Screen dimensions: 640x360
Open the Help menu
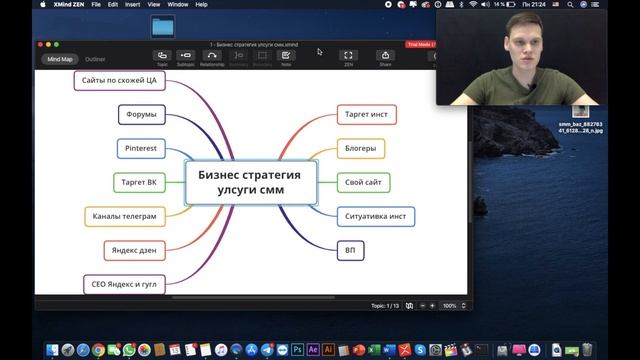click(x=201, y=4)
